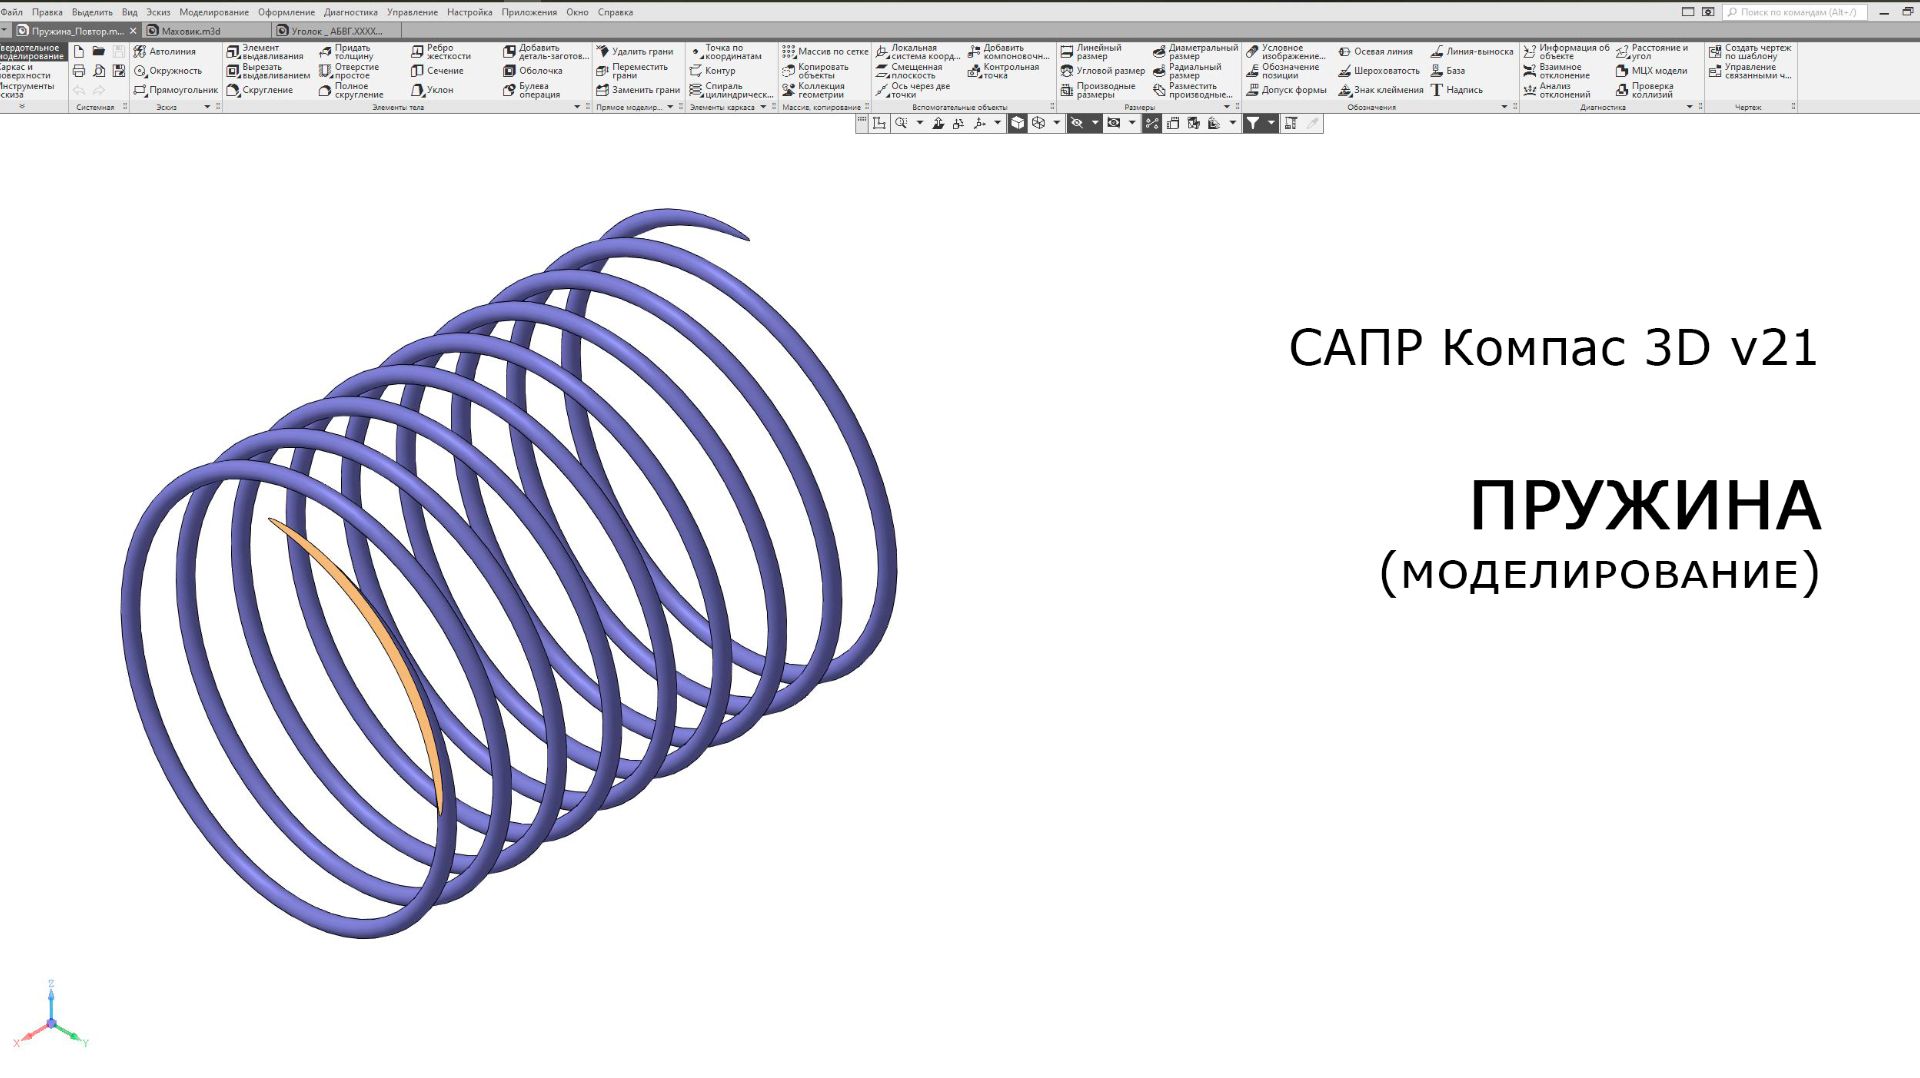This screenshot has width=1920, height=1078.
Task: Click Создать чертеж по шаблону
Action: coord(1750,52)
